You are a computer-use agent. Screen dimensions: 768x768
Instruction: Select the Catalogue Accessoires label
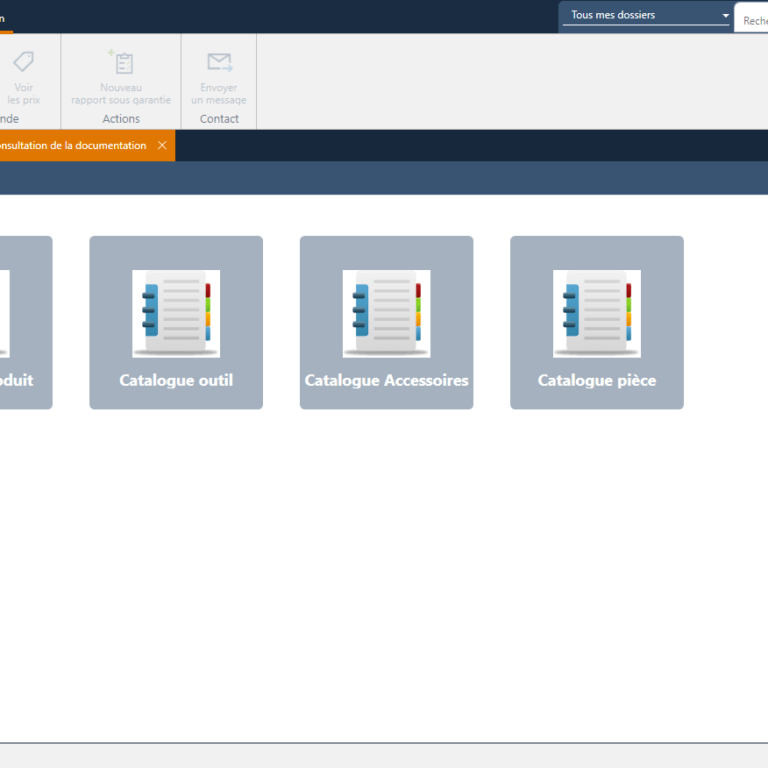(x=386, y=380)
